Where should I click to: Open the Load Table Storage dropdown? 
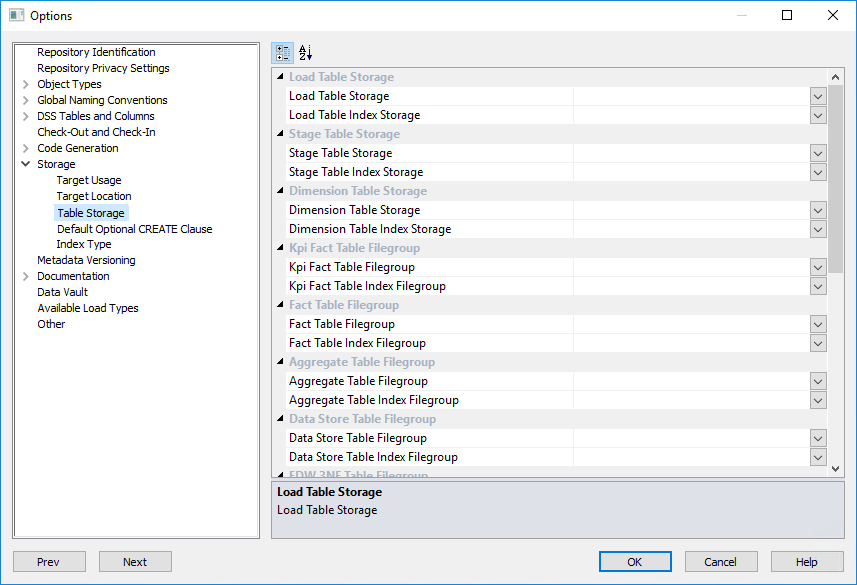(818, 96)
